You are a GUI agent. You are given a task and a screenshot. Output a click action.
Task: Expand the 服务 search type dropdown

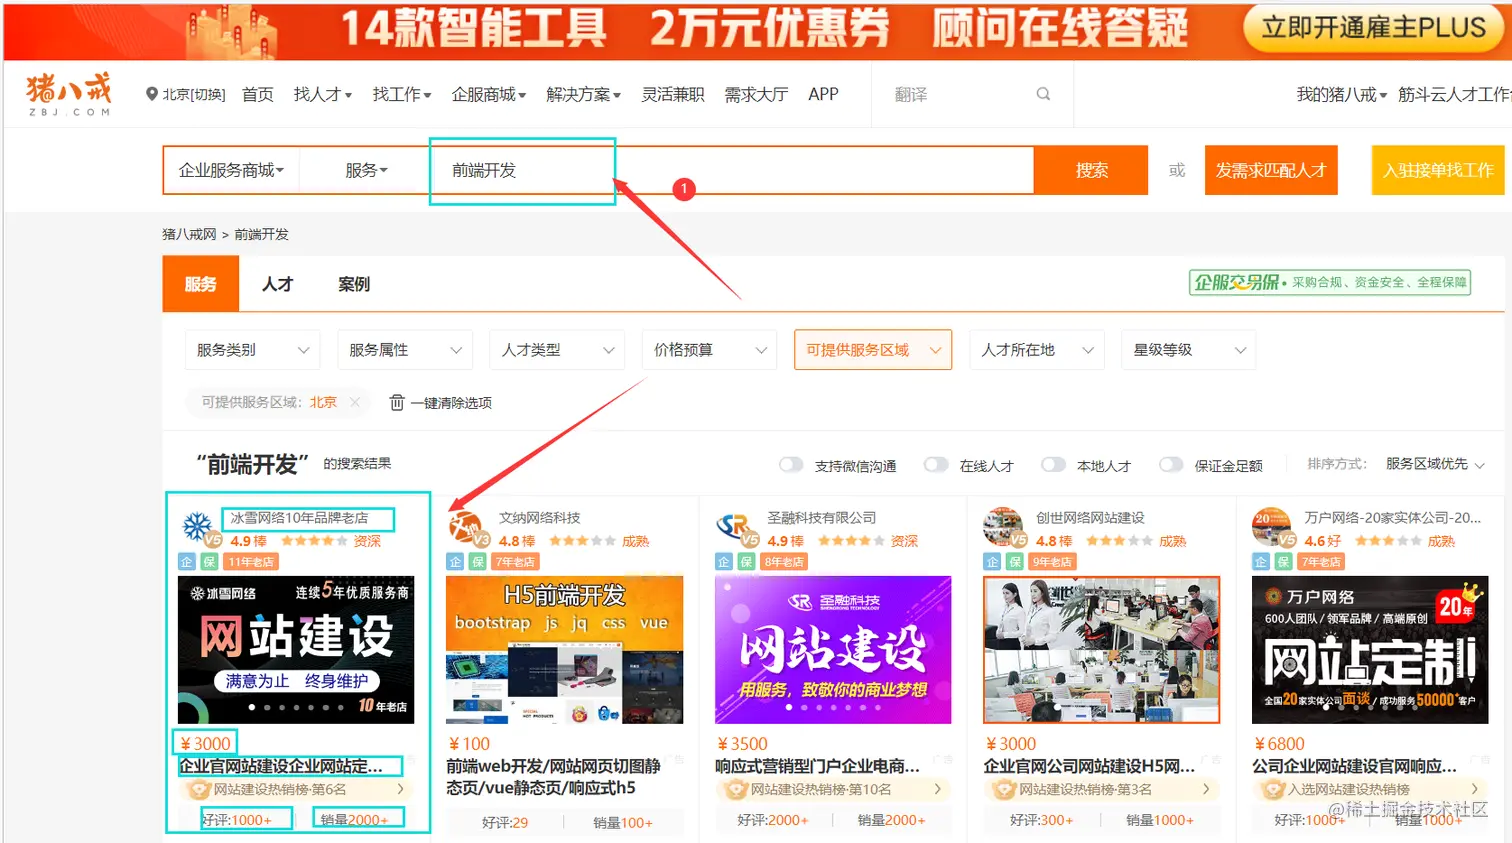pyautogui.click(x=366, y=171)
